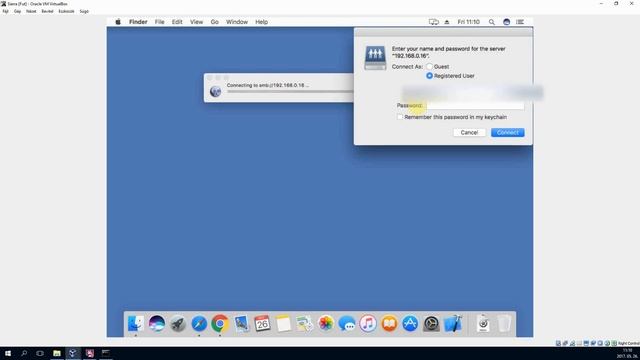Viewport: 640px width, 360px height.
Task: Open the last VirtualBox window menu
Action: tap(84, 11)
